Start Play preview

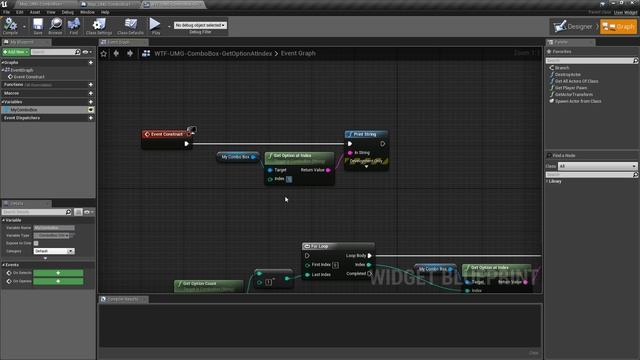tap(155, 26)
